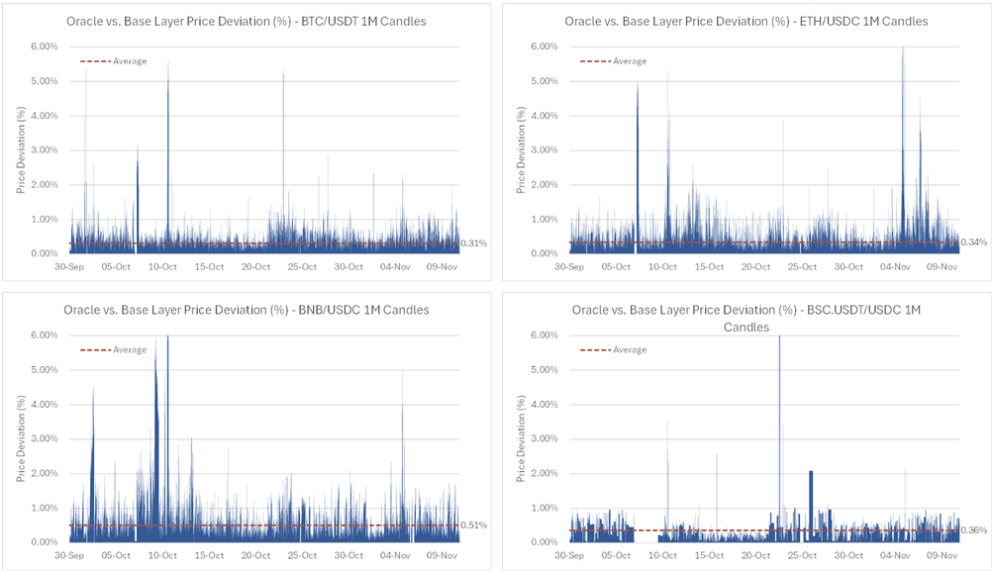Screen dimensions: 993x573
Task: Click Price Deviation axis title in BTC/USDT chart
Action: tap(21, 150)
